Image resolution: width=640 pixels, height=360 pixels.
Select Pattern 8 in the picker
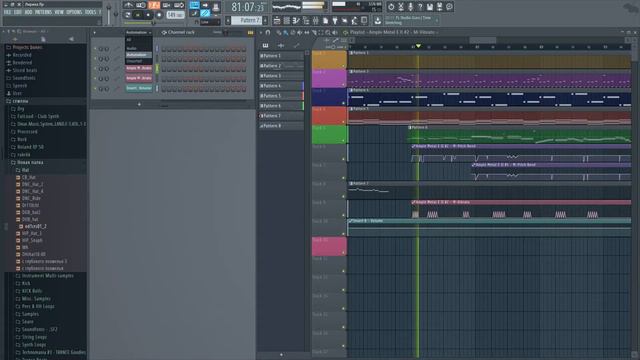click(x=281, y=126)
